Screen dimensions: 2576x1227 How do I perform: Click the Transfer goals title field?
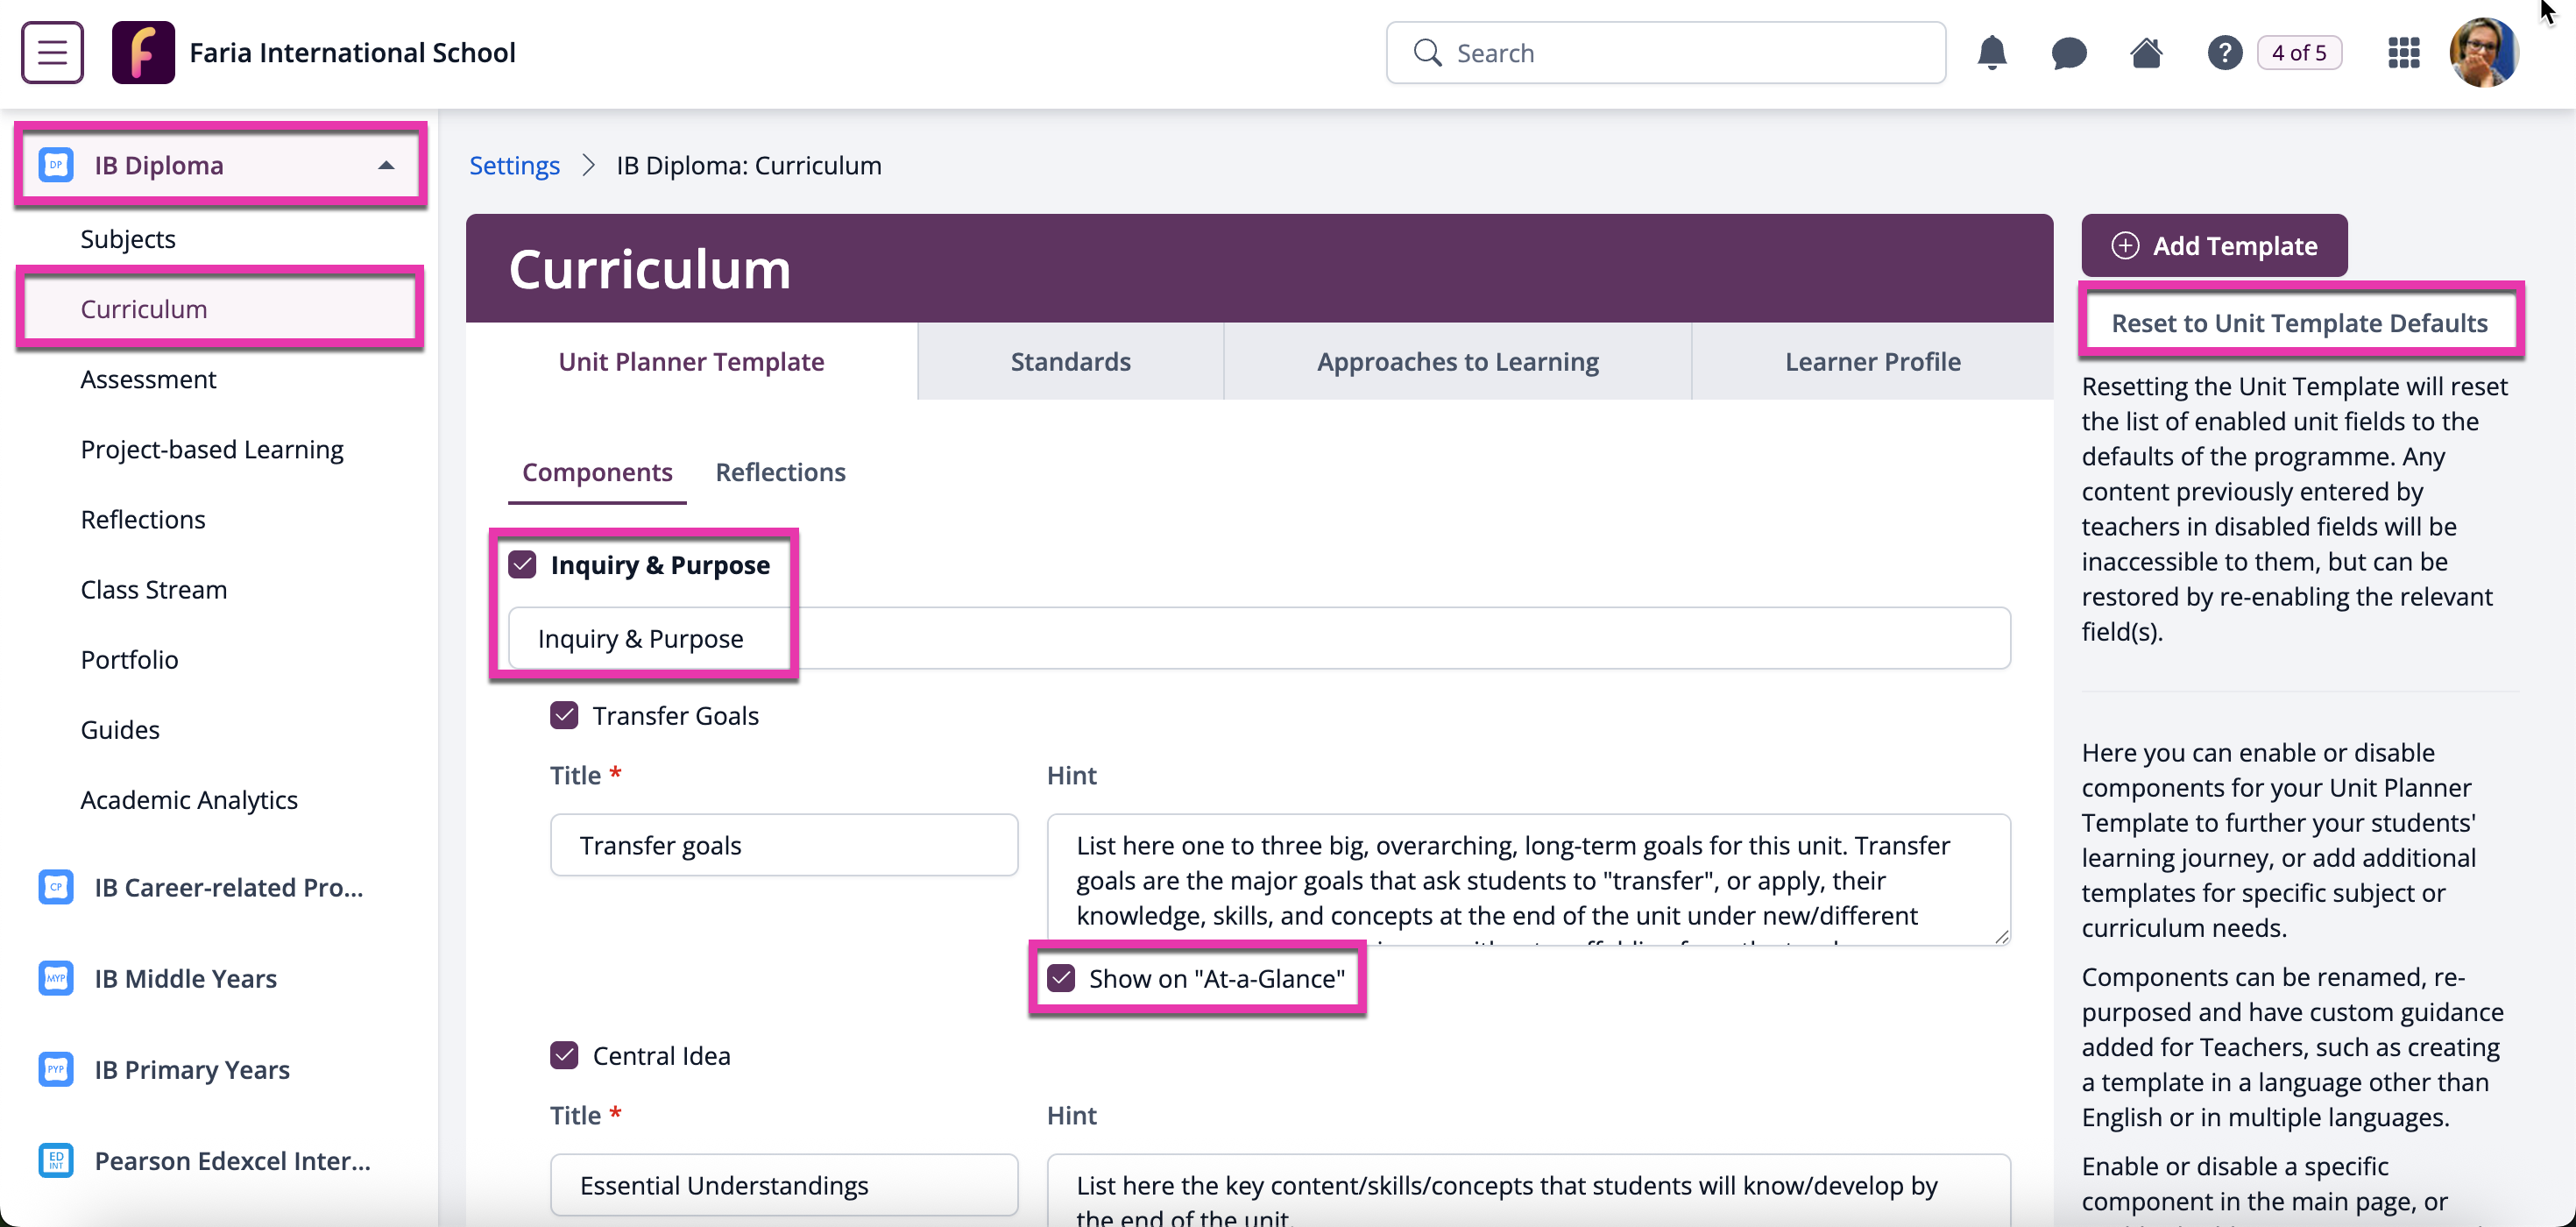(784, 845)
